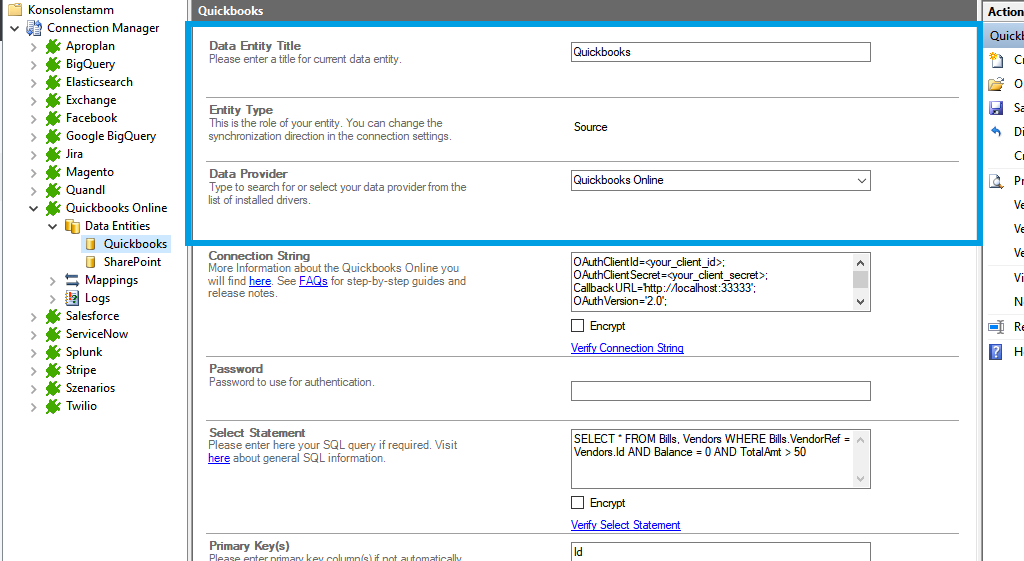The width and height of the screenshot is (1024, 561).
Task: Select Jira in the connection tree
Action: [x=74, y=154]
